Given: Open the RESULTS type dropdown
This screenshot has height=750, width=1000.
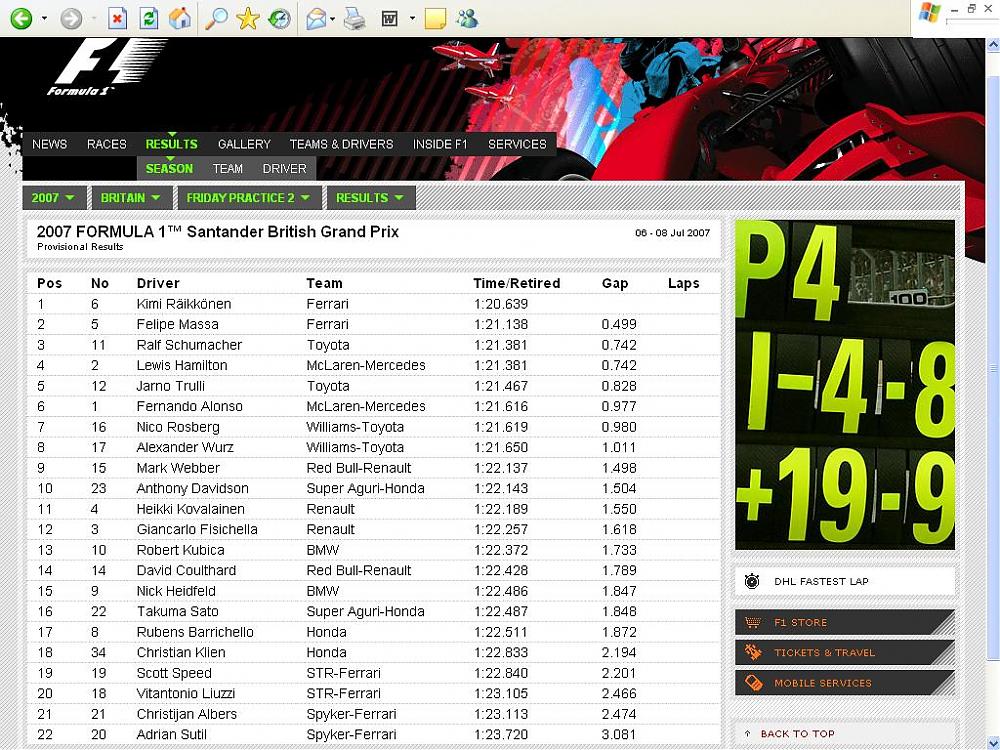Looking at the screenshot, I should 370,198.
